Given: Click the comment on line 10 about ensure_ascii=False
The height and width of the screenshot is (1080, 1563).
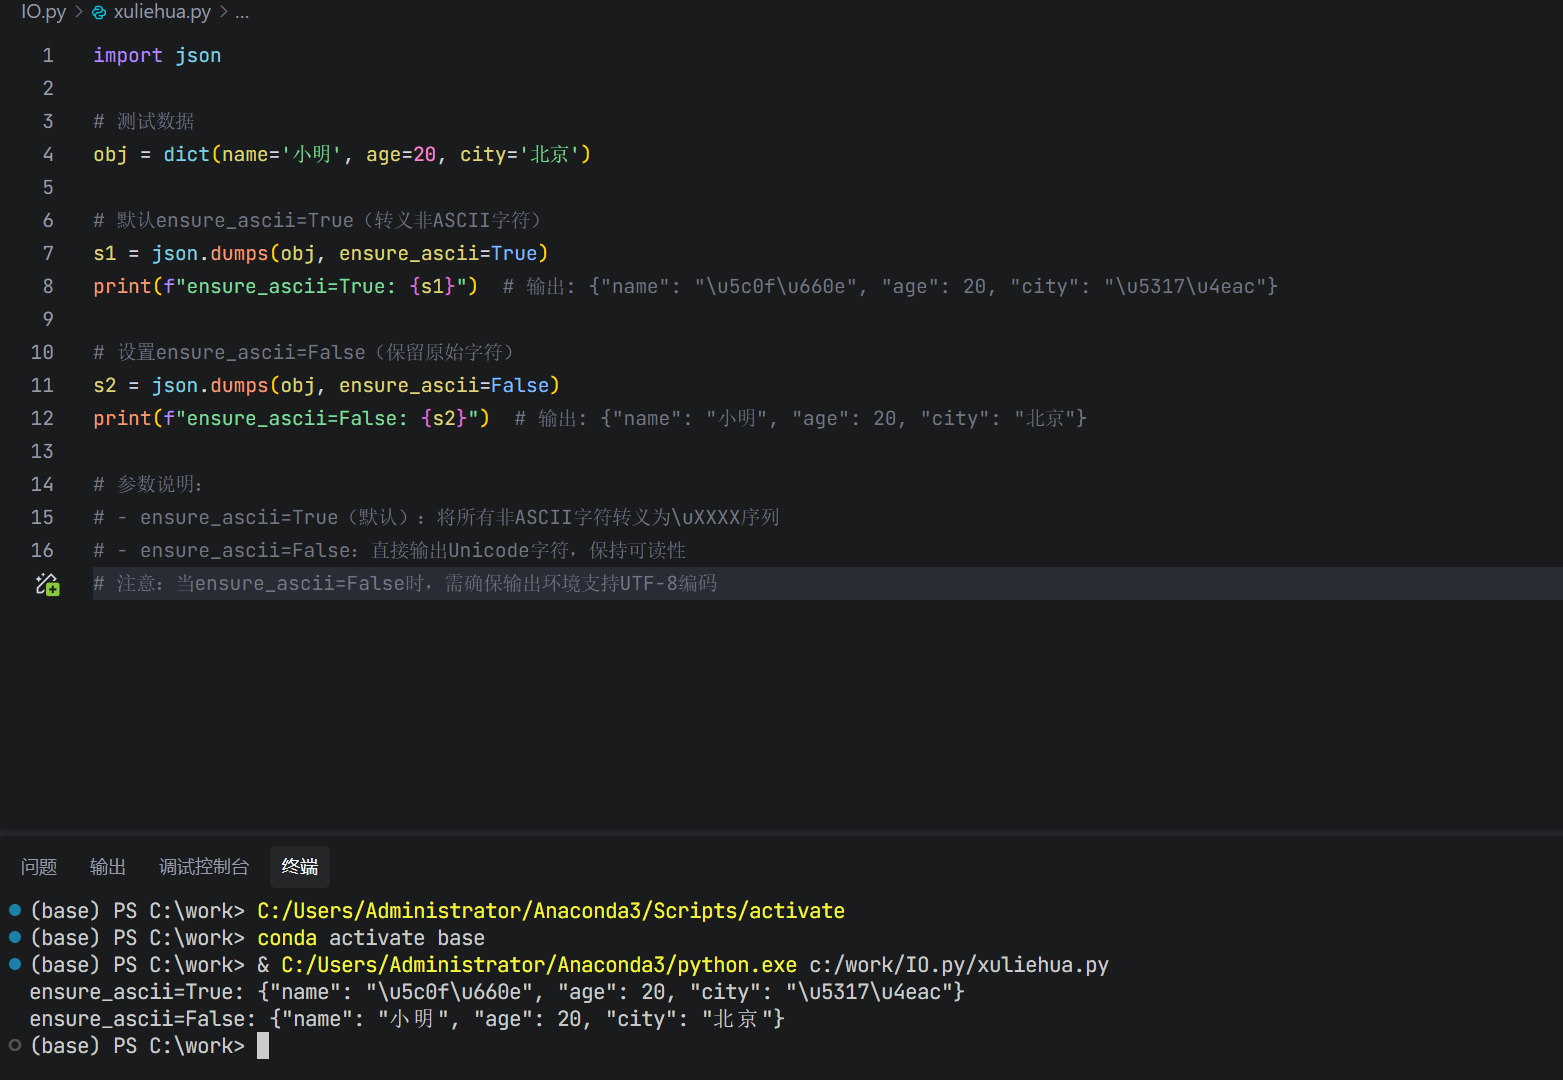Looking at the screenshot, I should [x=304, y=353].
